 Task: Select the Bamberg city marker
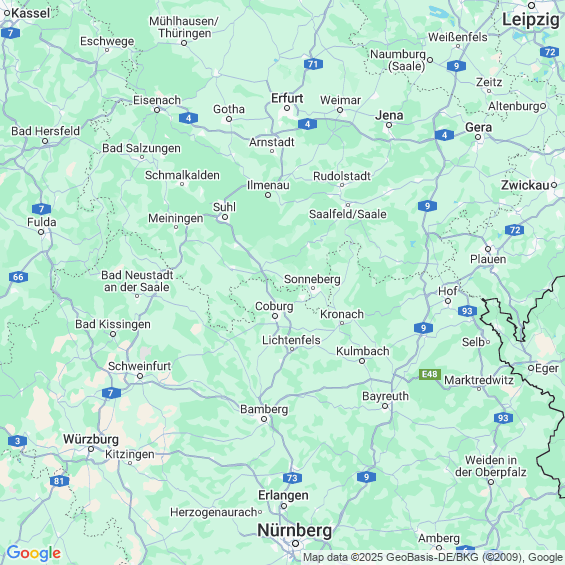coord(264,419)
